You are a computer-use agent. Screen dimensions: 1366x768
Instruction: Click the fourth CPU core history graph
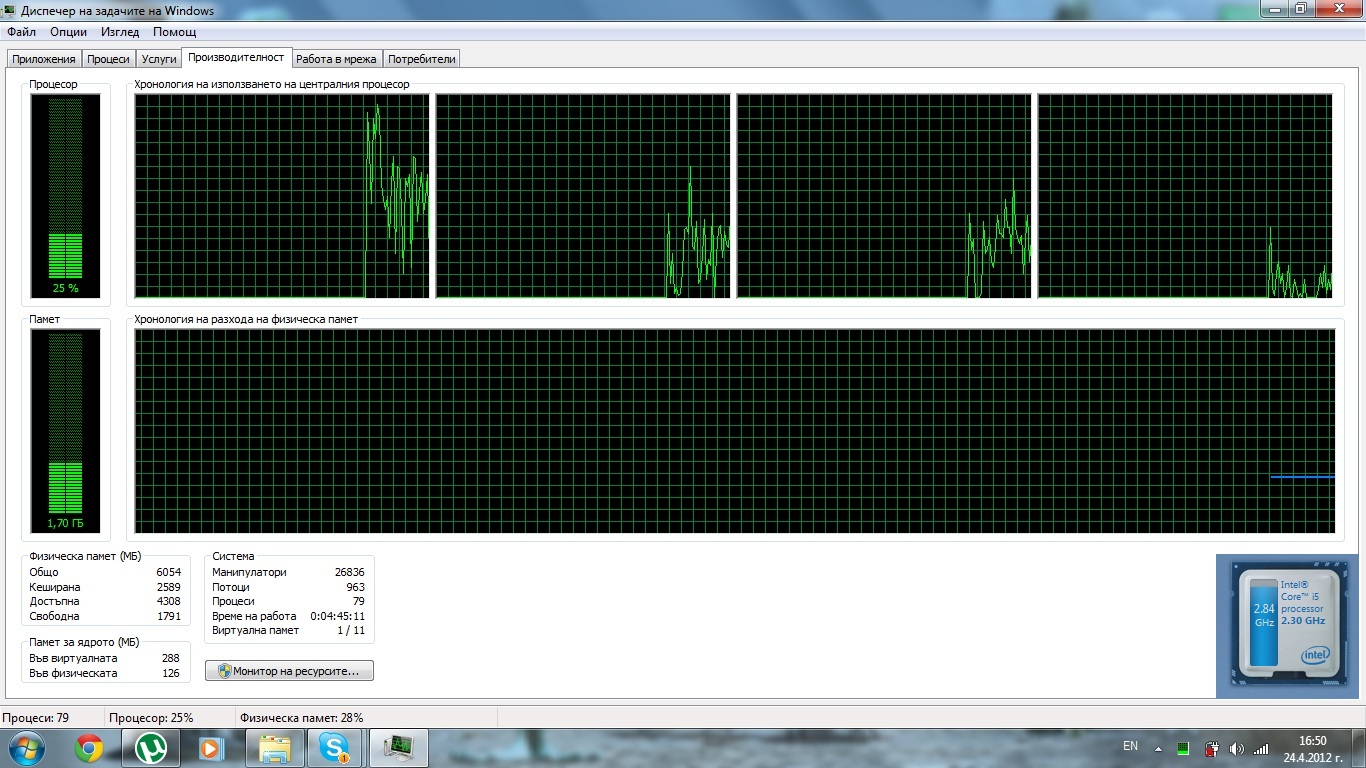coord(1185,196)
